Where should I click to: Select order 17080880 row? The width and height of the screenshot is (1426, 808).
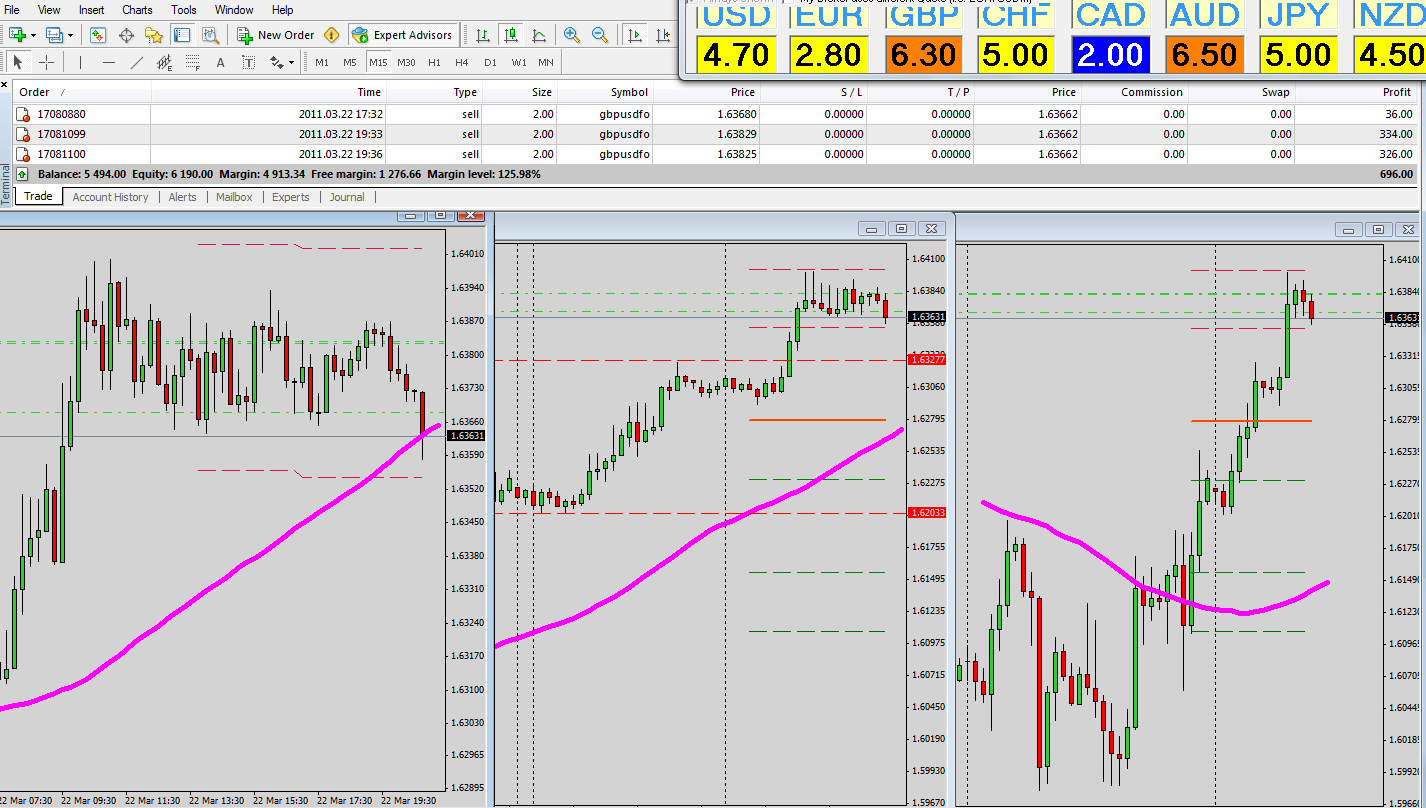coord(714,114)
